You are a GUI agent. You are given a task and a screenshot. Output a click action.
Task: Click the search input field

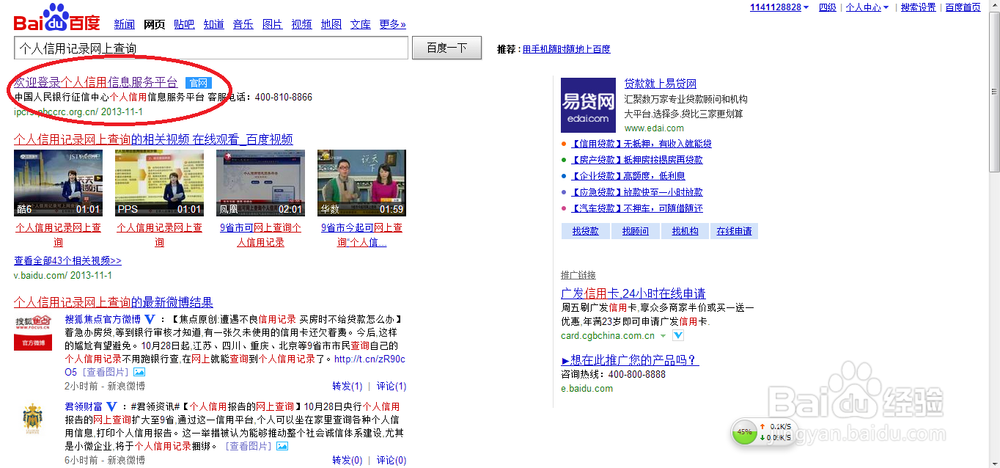tap(210, 48)
